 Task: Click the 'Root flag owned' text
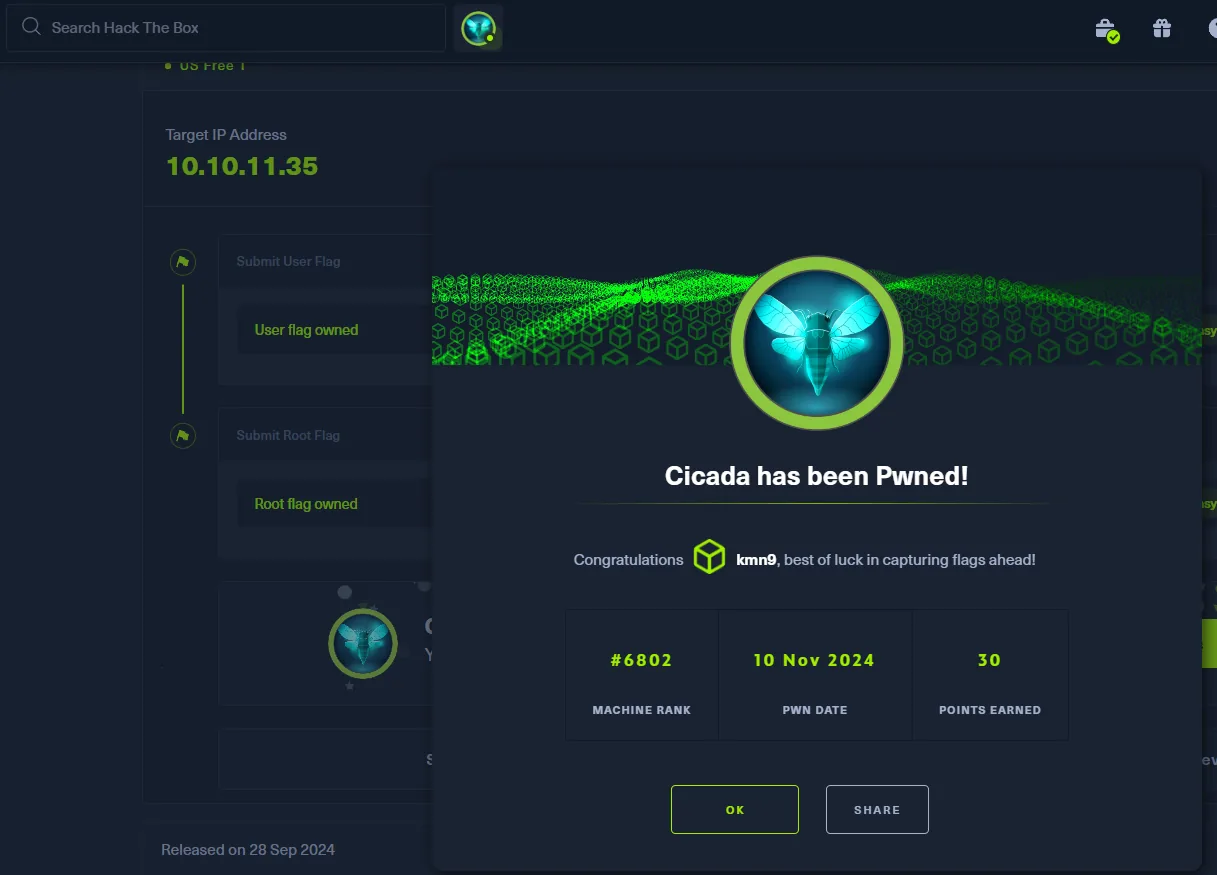pyautogui.click(x=306, y=504)
